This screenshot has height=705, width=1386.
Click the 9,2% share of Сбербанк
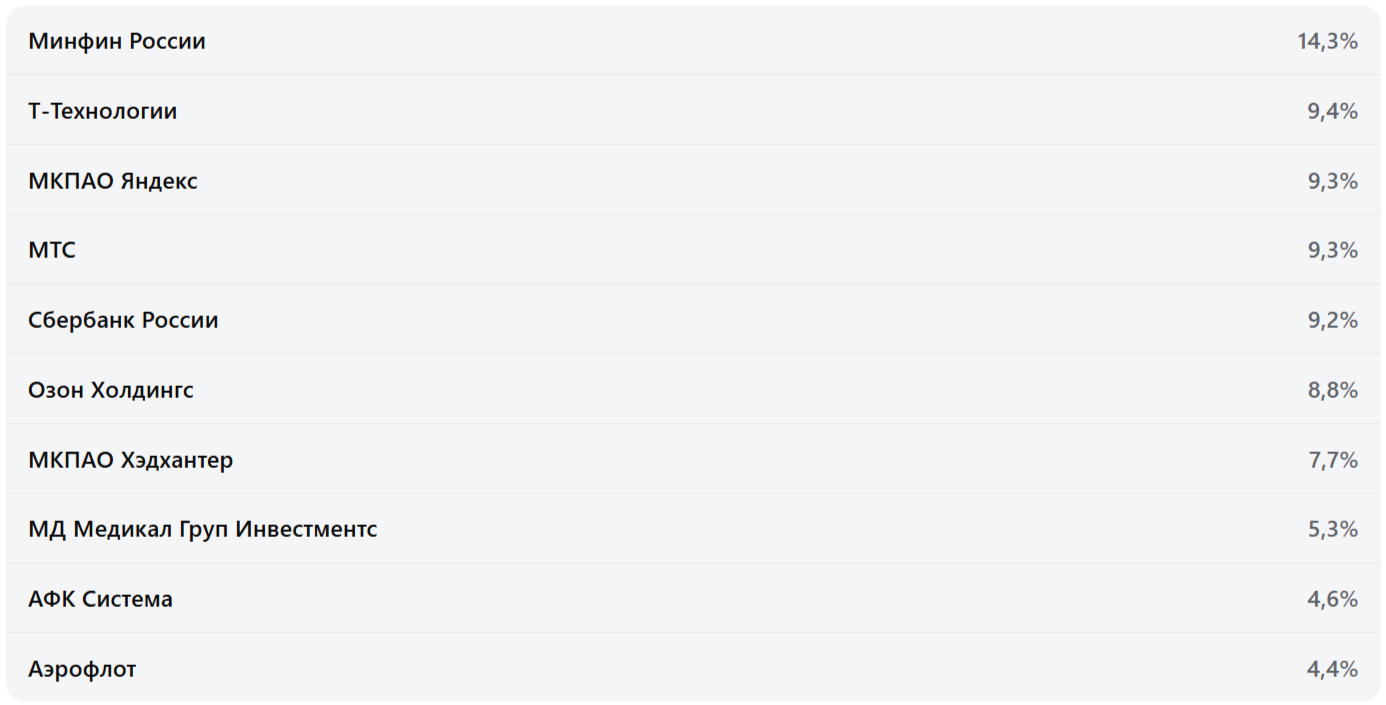click(x=1332, y=320)
